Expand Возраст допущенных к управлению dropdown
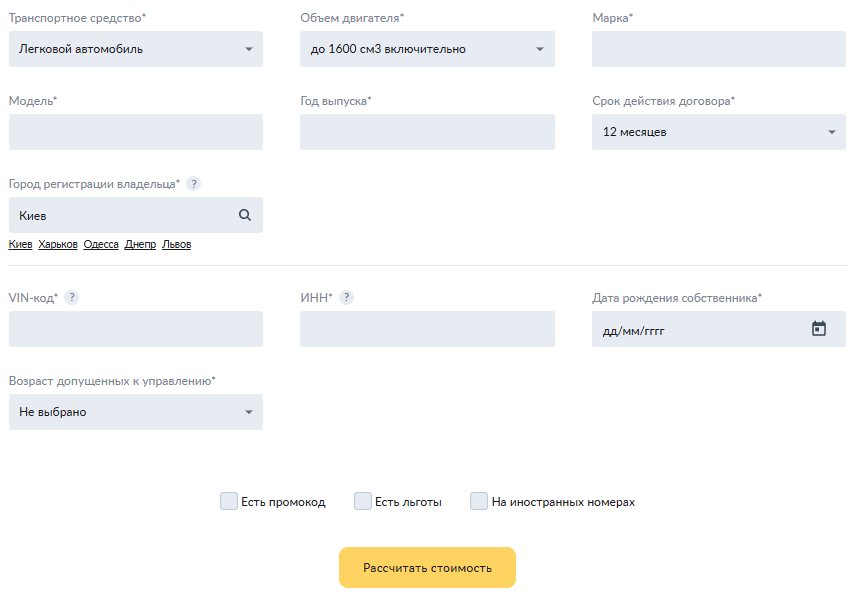853x606 pixels. (x=136, y=412)
